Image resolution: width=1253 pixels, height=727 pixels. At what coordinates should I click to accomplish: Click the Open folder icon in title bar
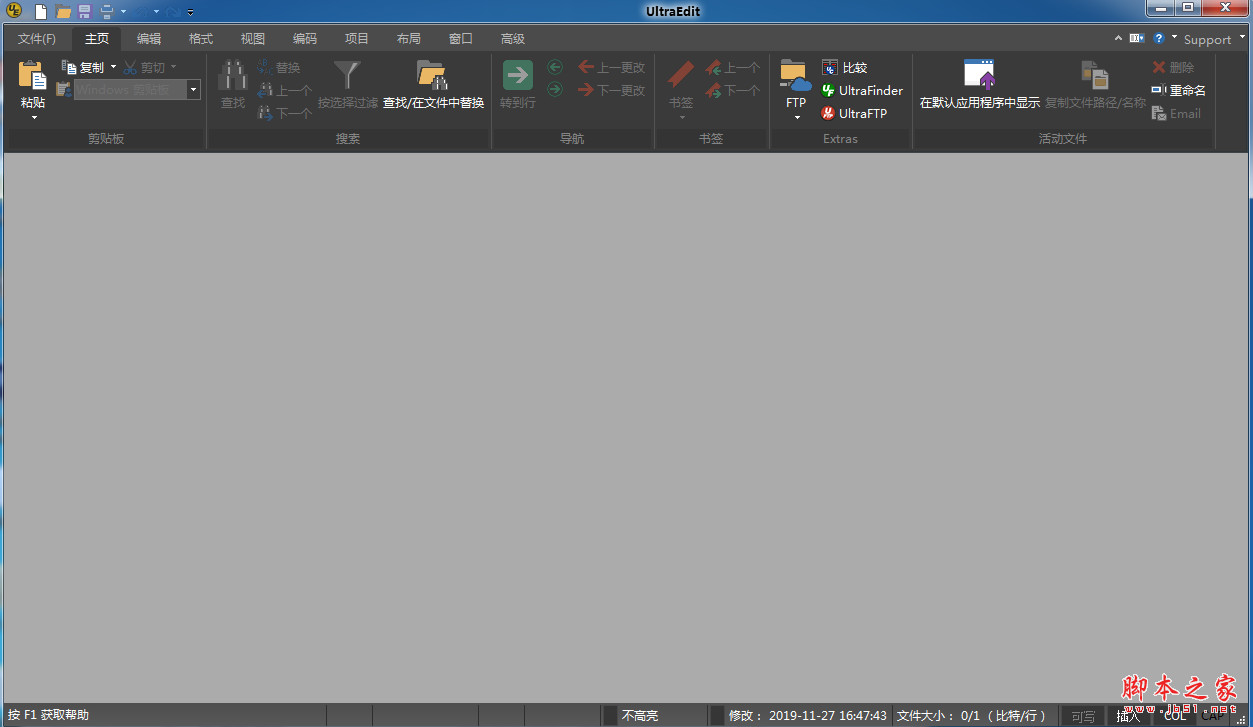coord(63,12)
